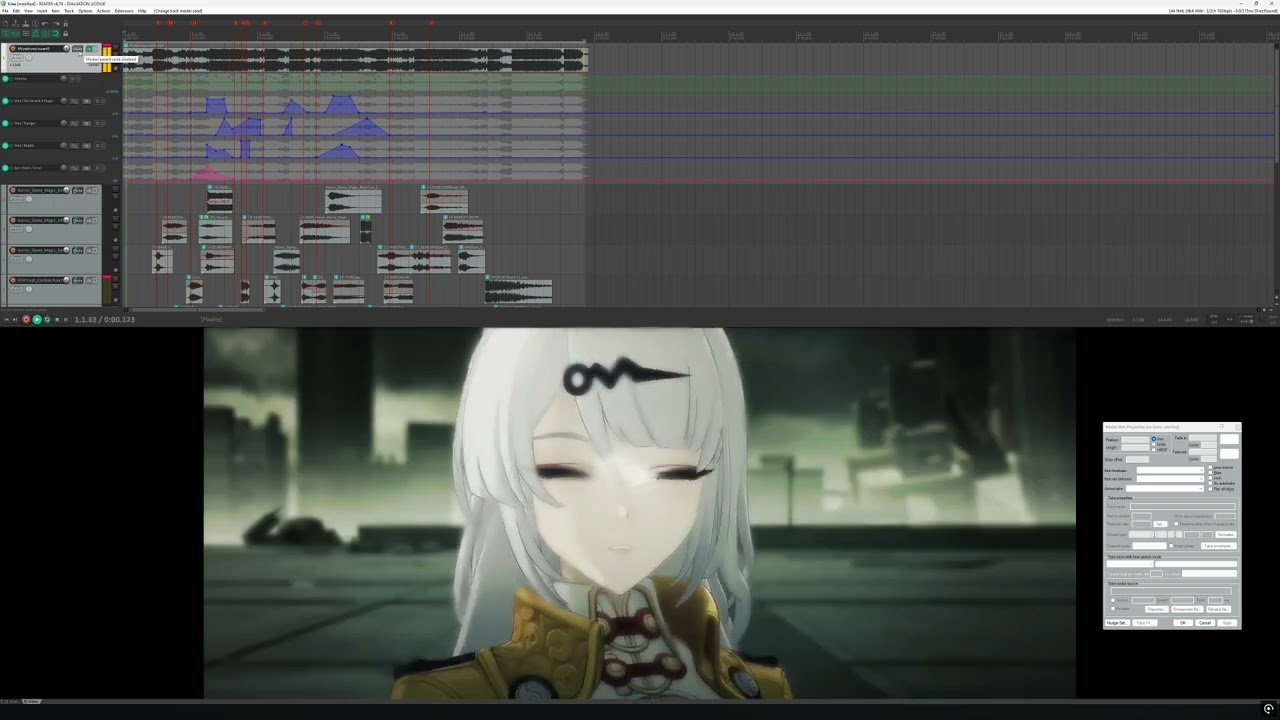Click the Save project toolbar icon
1280x720 pixels.
26,23
